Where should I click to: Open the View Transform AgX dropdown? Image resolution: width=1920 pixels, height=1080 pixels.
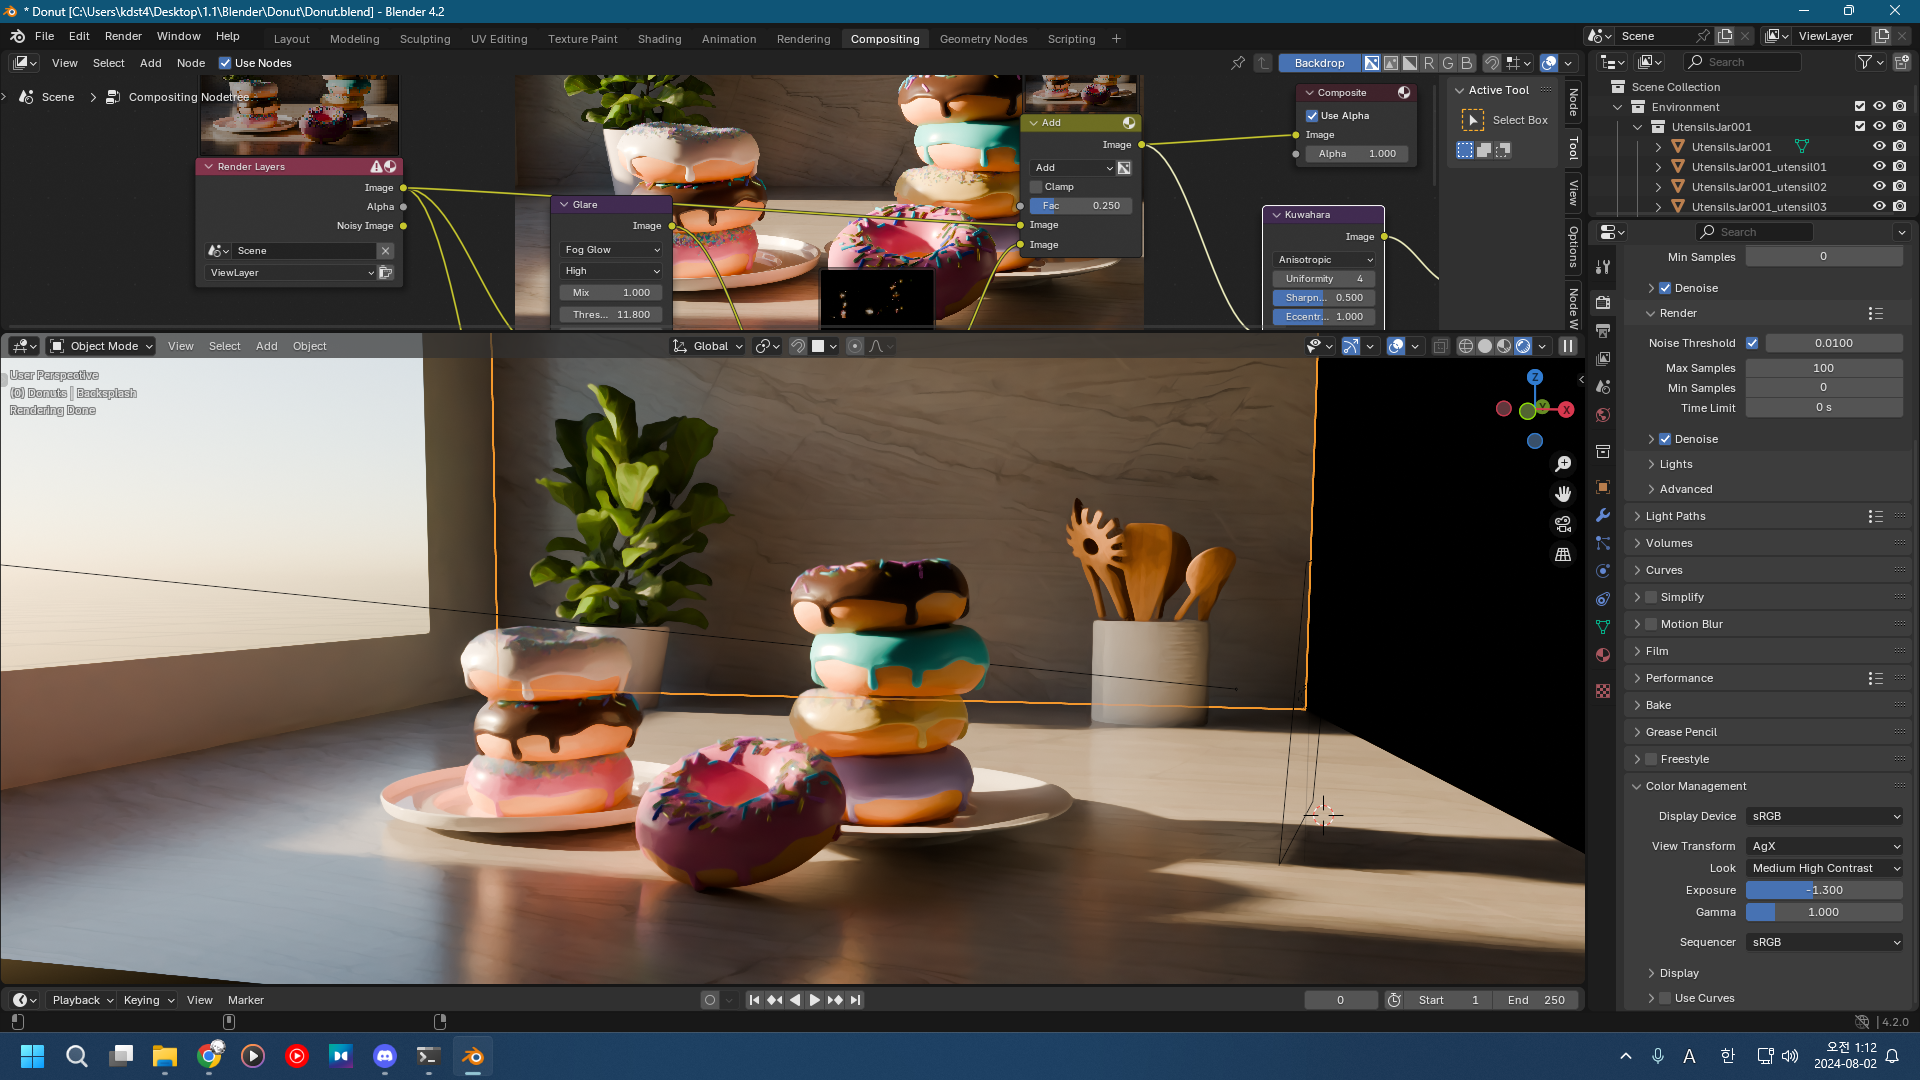(x=1825, y=846)
